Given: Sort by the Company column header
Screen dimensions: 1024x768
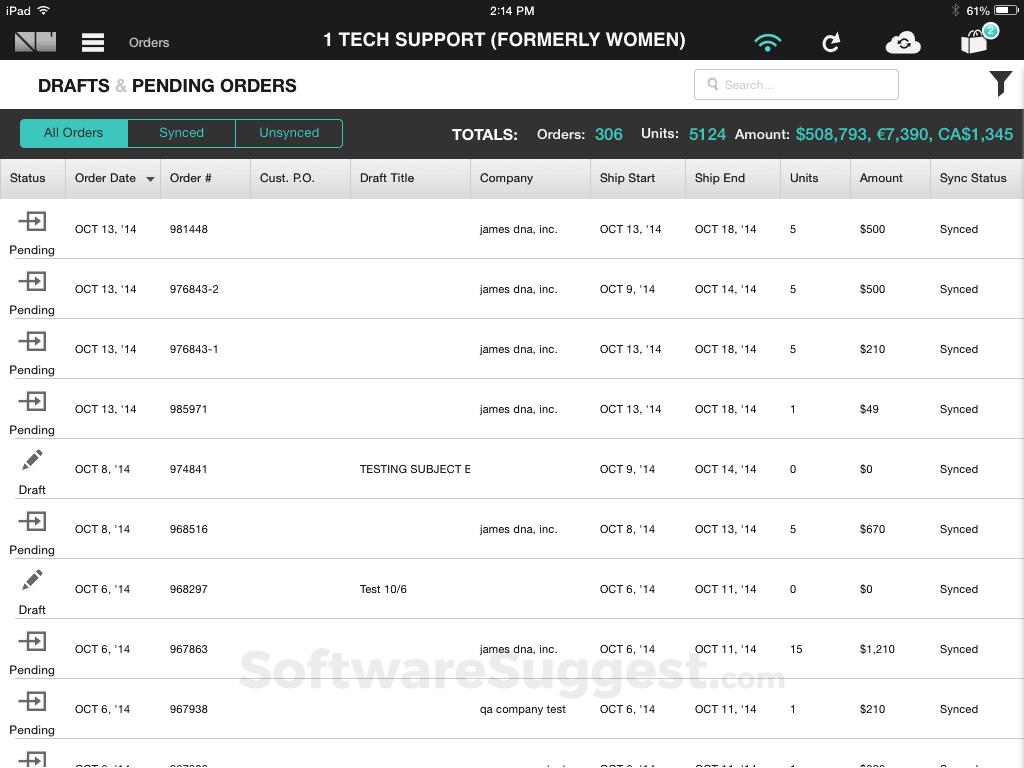Looking at the screenshot, I should (x=506, y=178).
